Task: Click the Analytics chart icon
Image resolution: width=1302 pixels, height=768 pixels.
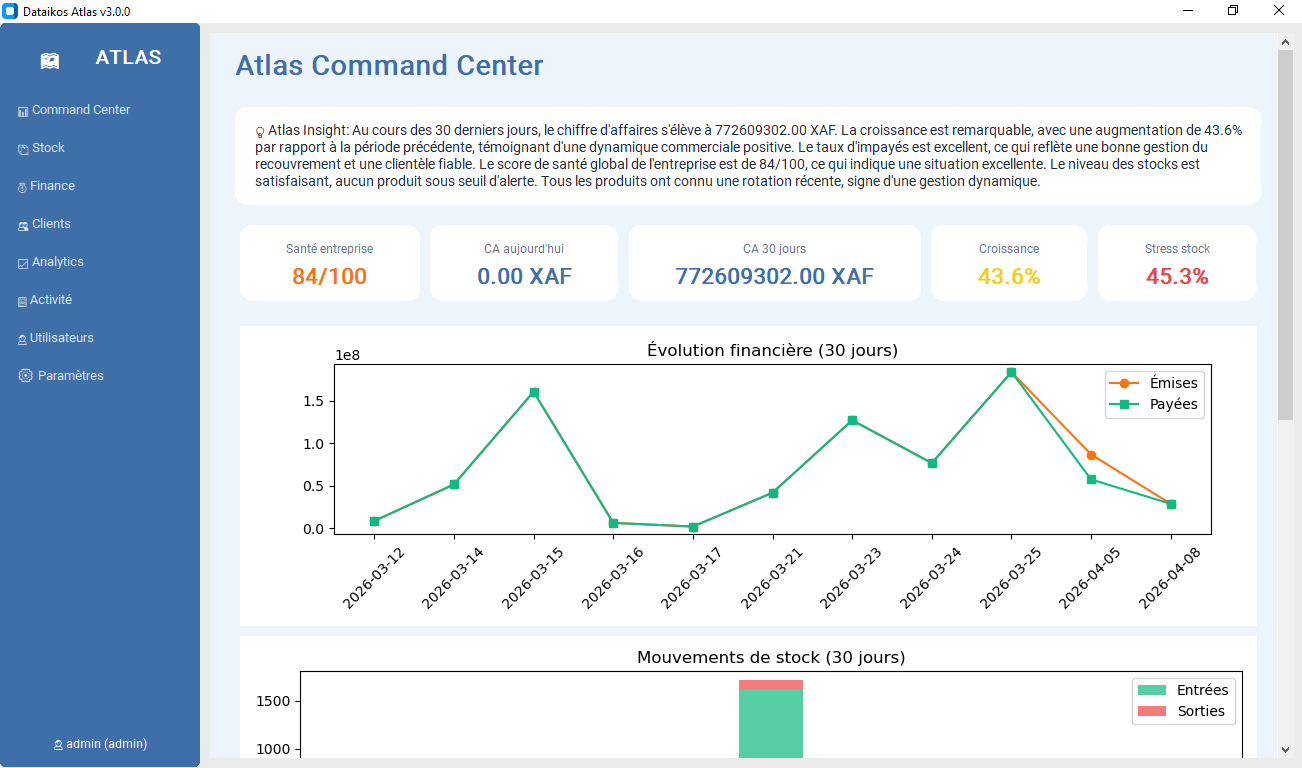Action: tap(23, 263)
